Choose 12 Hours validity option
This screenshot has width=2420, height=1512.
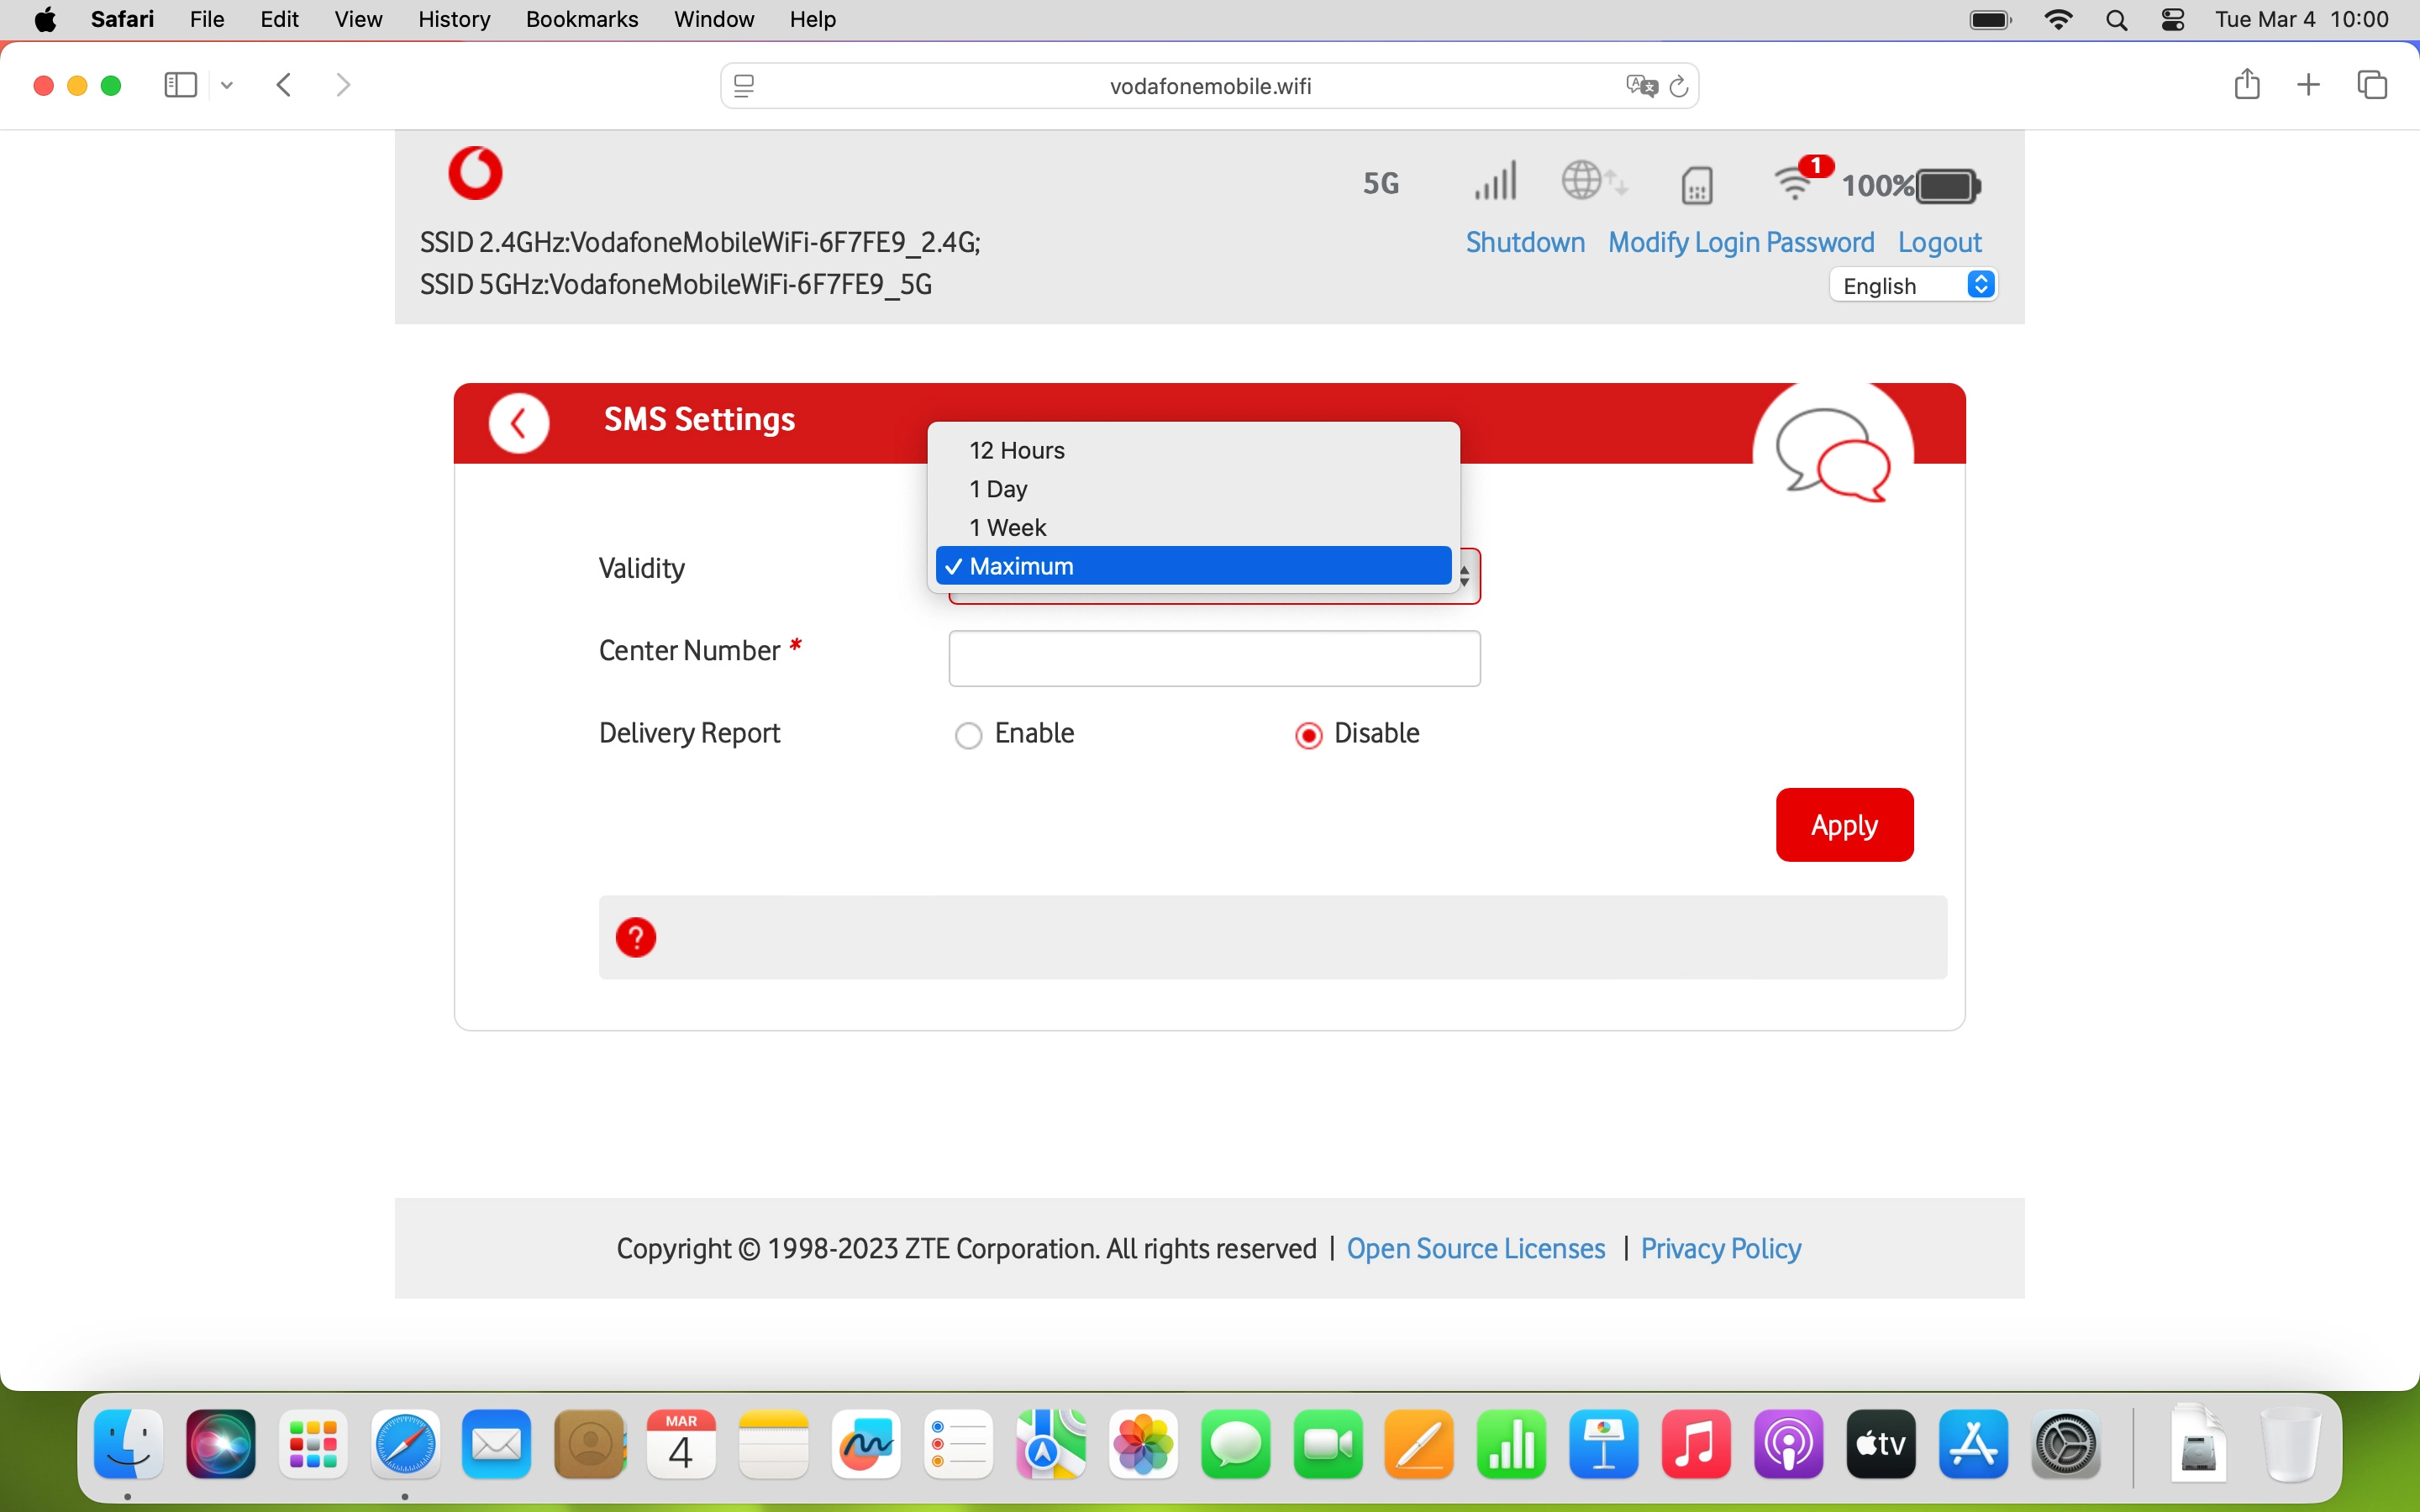click(x=1194, y=450)
